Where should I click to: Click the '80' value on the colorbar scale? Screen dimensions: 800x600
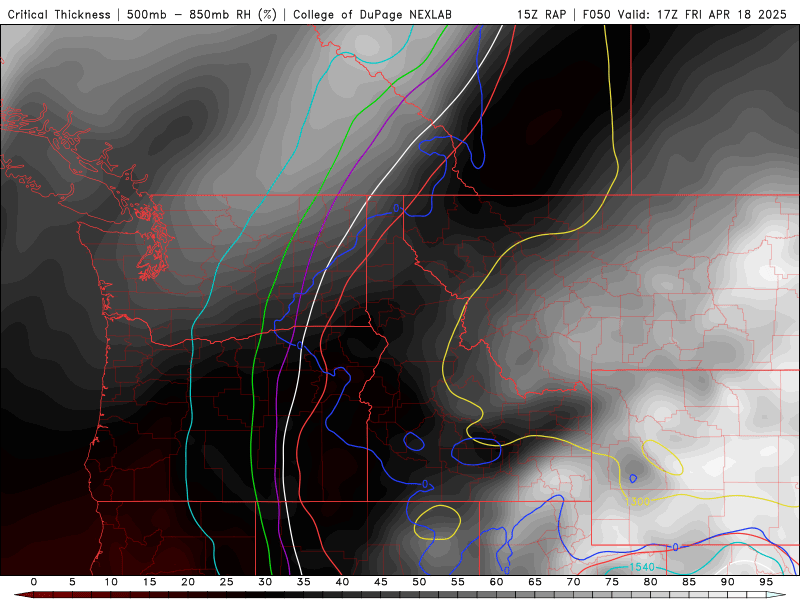click(651, 582)
